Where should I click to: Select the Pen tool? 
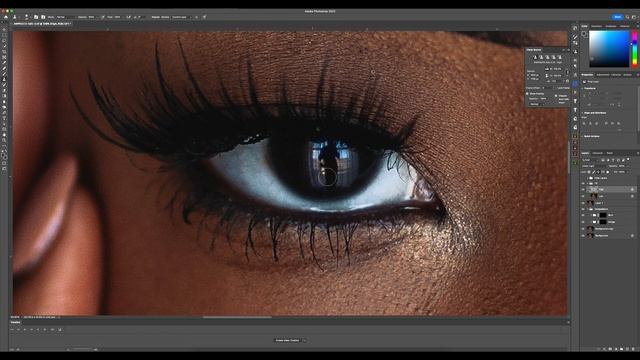pyautogui.click(x=4, y=112)
